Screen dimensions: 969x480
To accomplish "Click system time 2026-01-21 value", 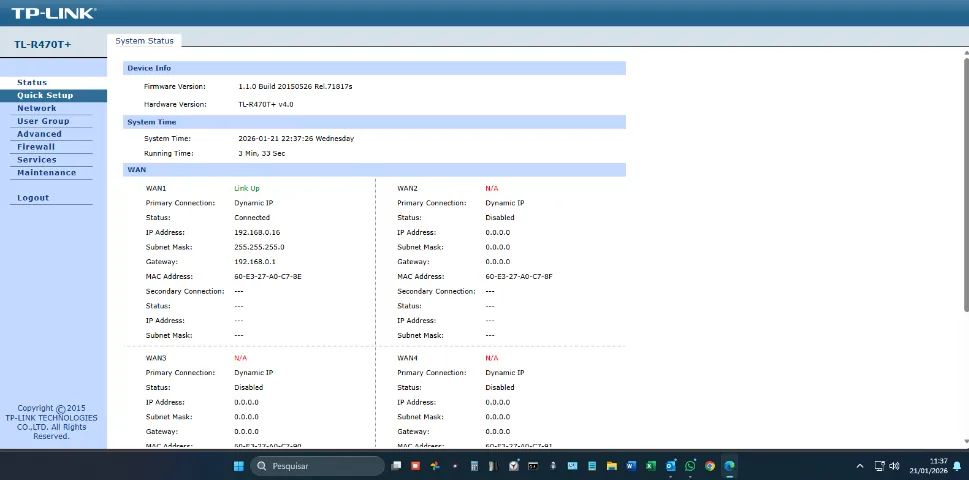I will click(x=296, y=138).
